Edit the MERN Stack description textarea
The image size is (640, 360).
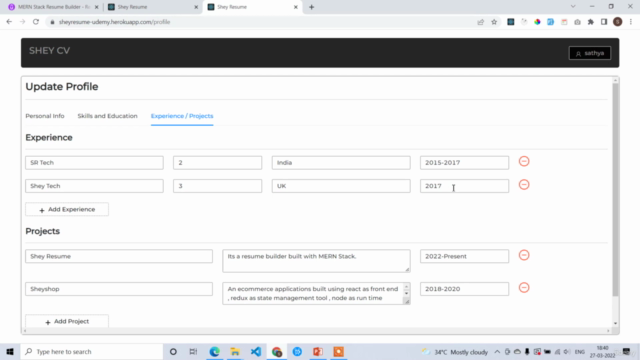316,261
